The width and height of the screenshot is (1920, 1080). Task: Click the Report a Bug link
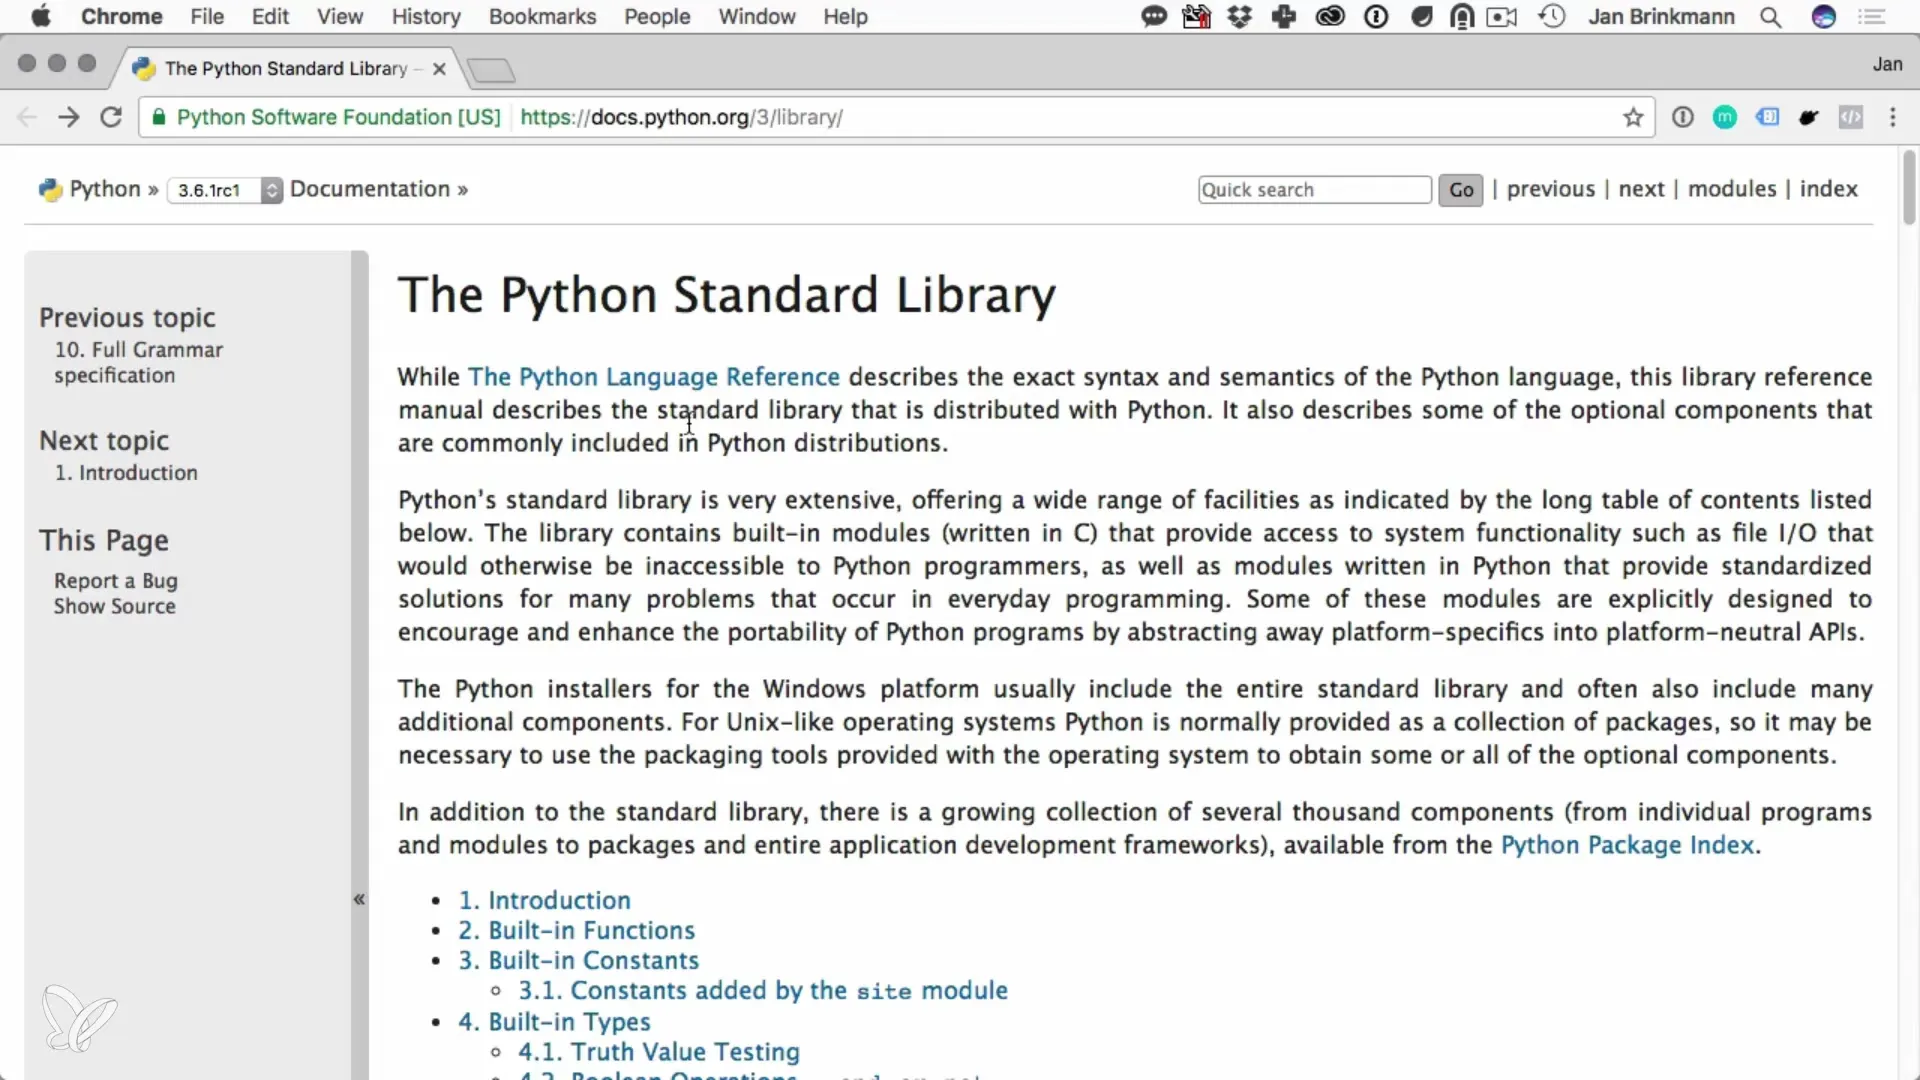116,581
